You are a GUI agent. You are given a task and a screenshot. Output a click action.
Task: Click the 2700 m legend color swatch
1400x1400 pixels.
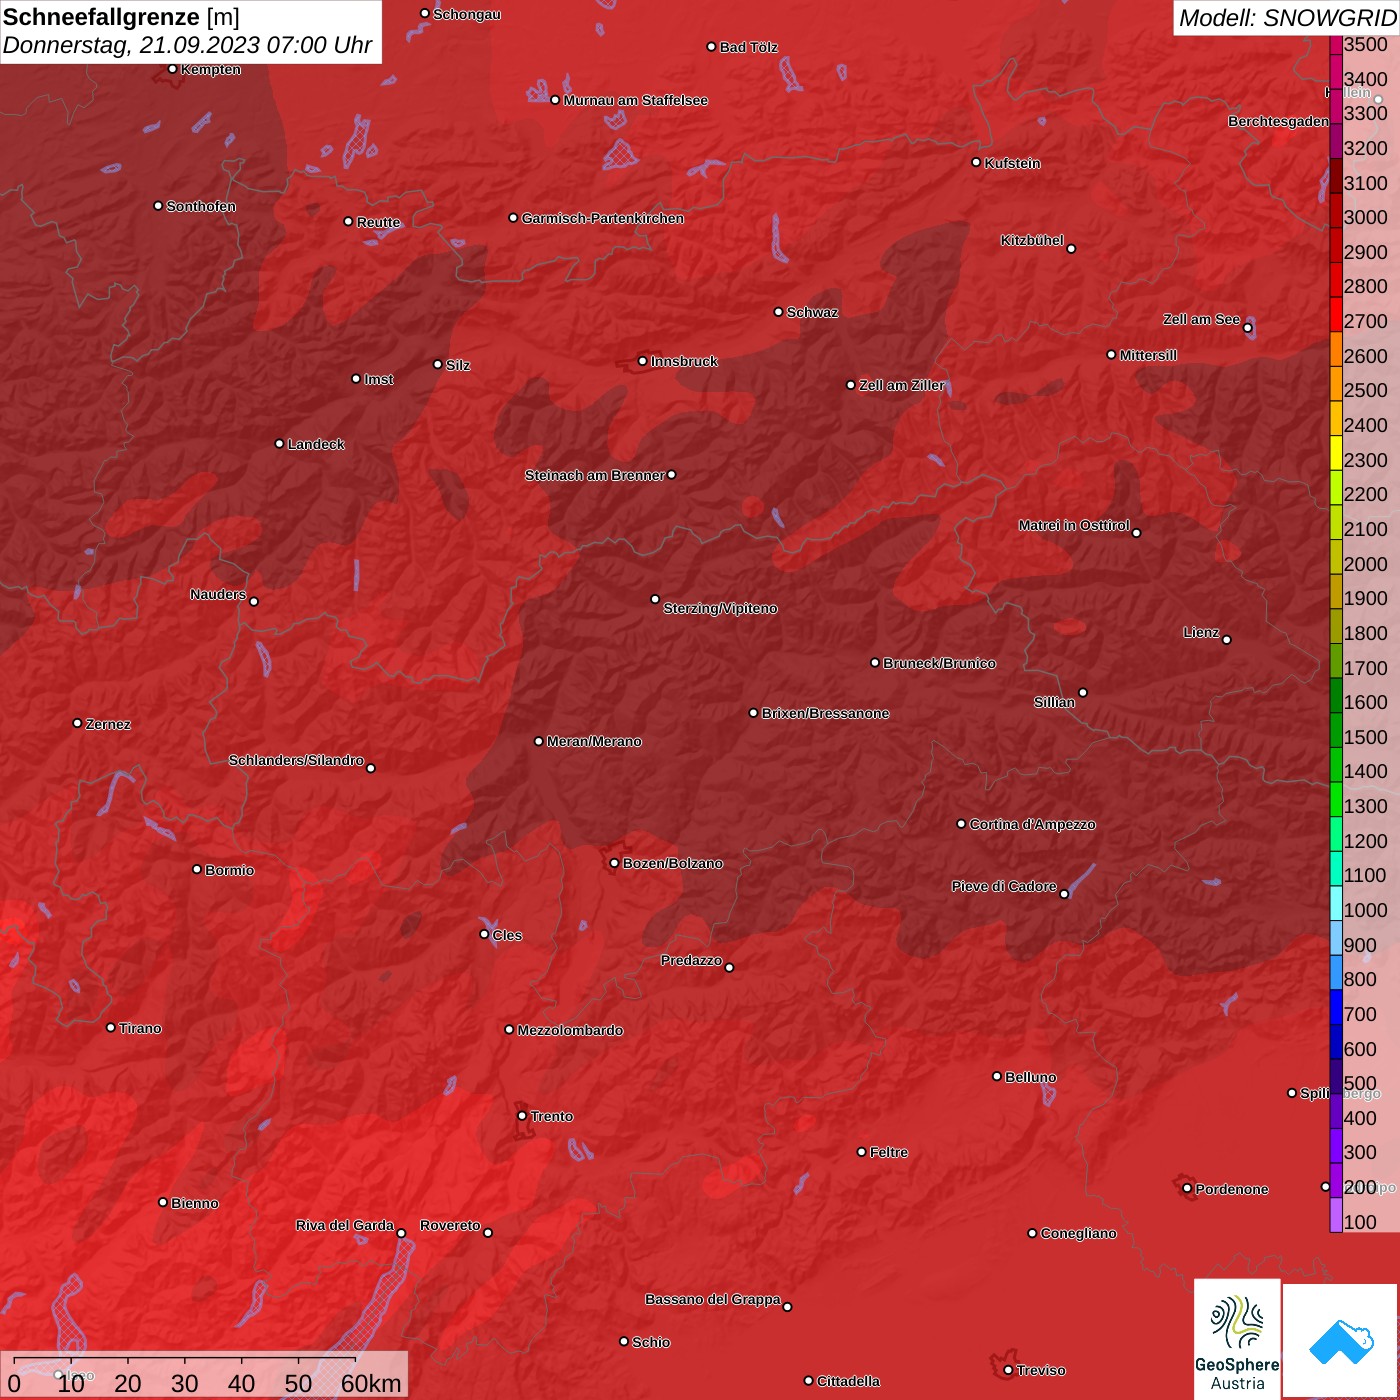click(1336, 315)
